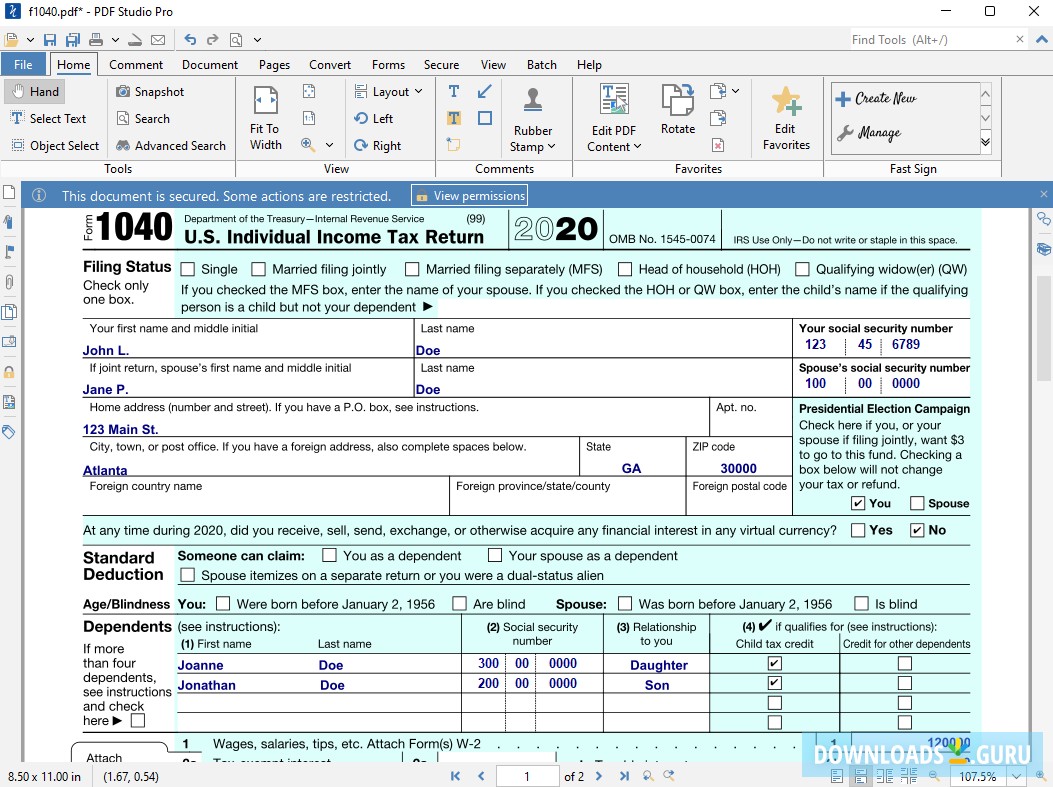Check Married filing jointly box
1053x787 pixels.
[x=259, y=269]
